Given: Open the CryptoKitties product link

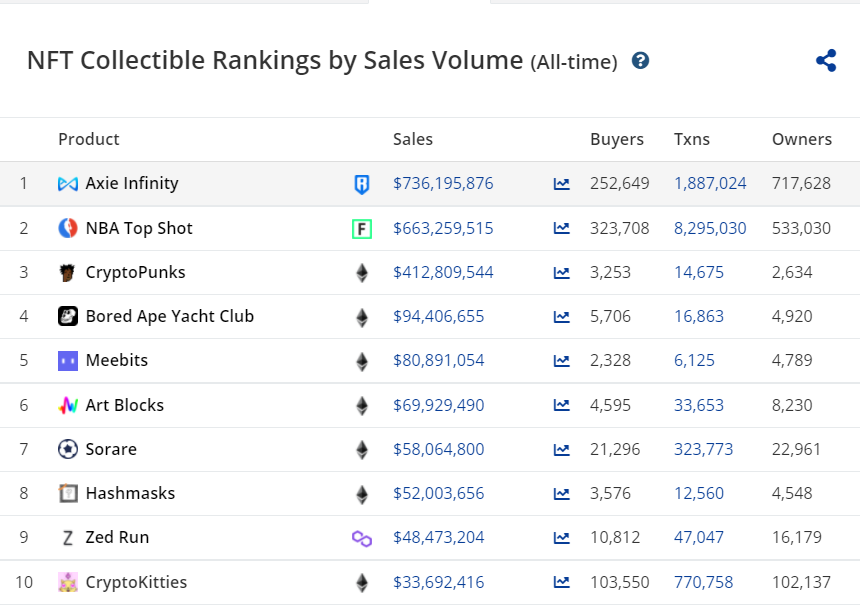Looking at the screenshot, I should pyautogui.click(x=136, y=582).
